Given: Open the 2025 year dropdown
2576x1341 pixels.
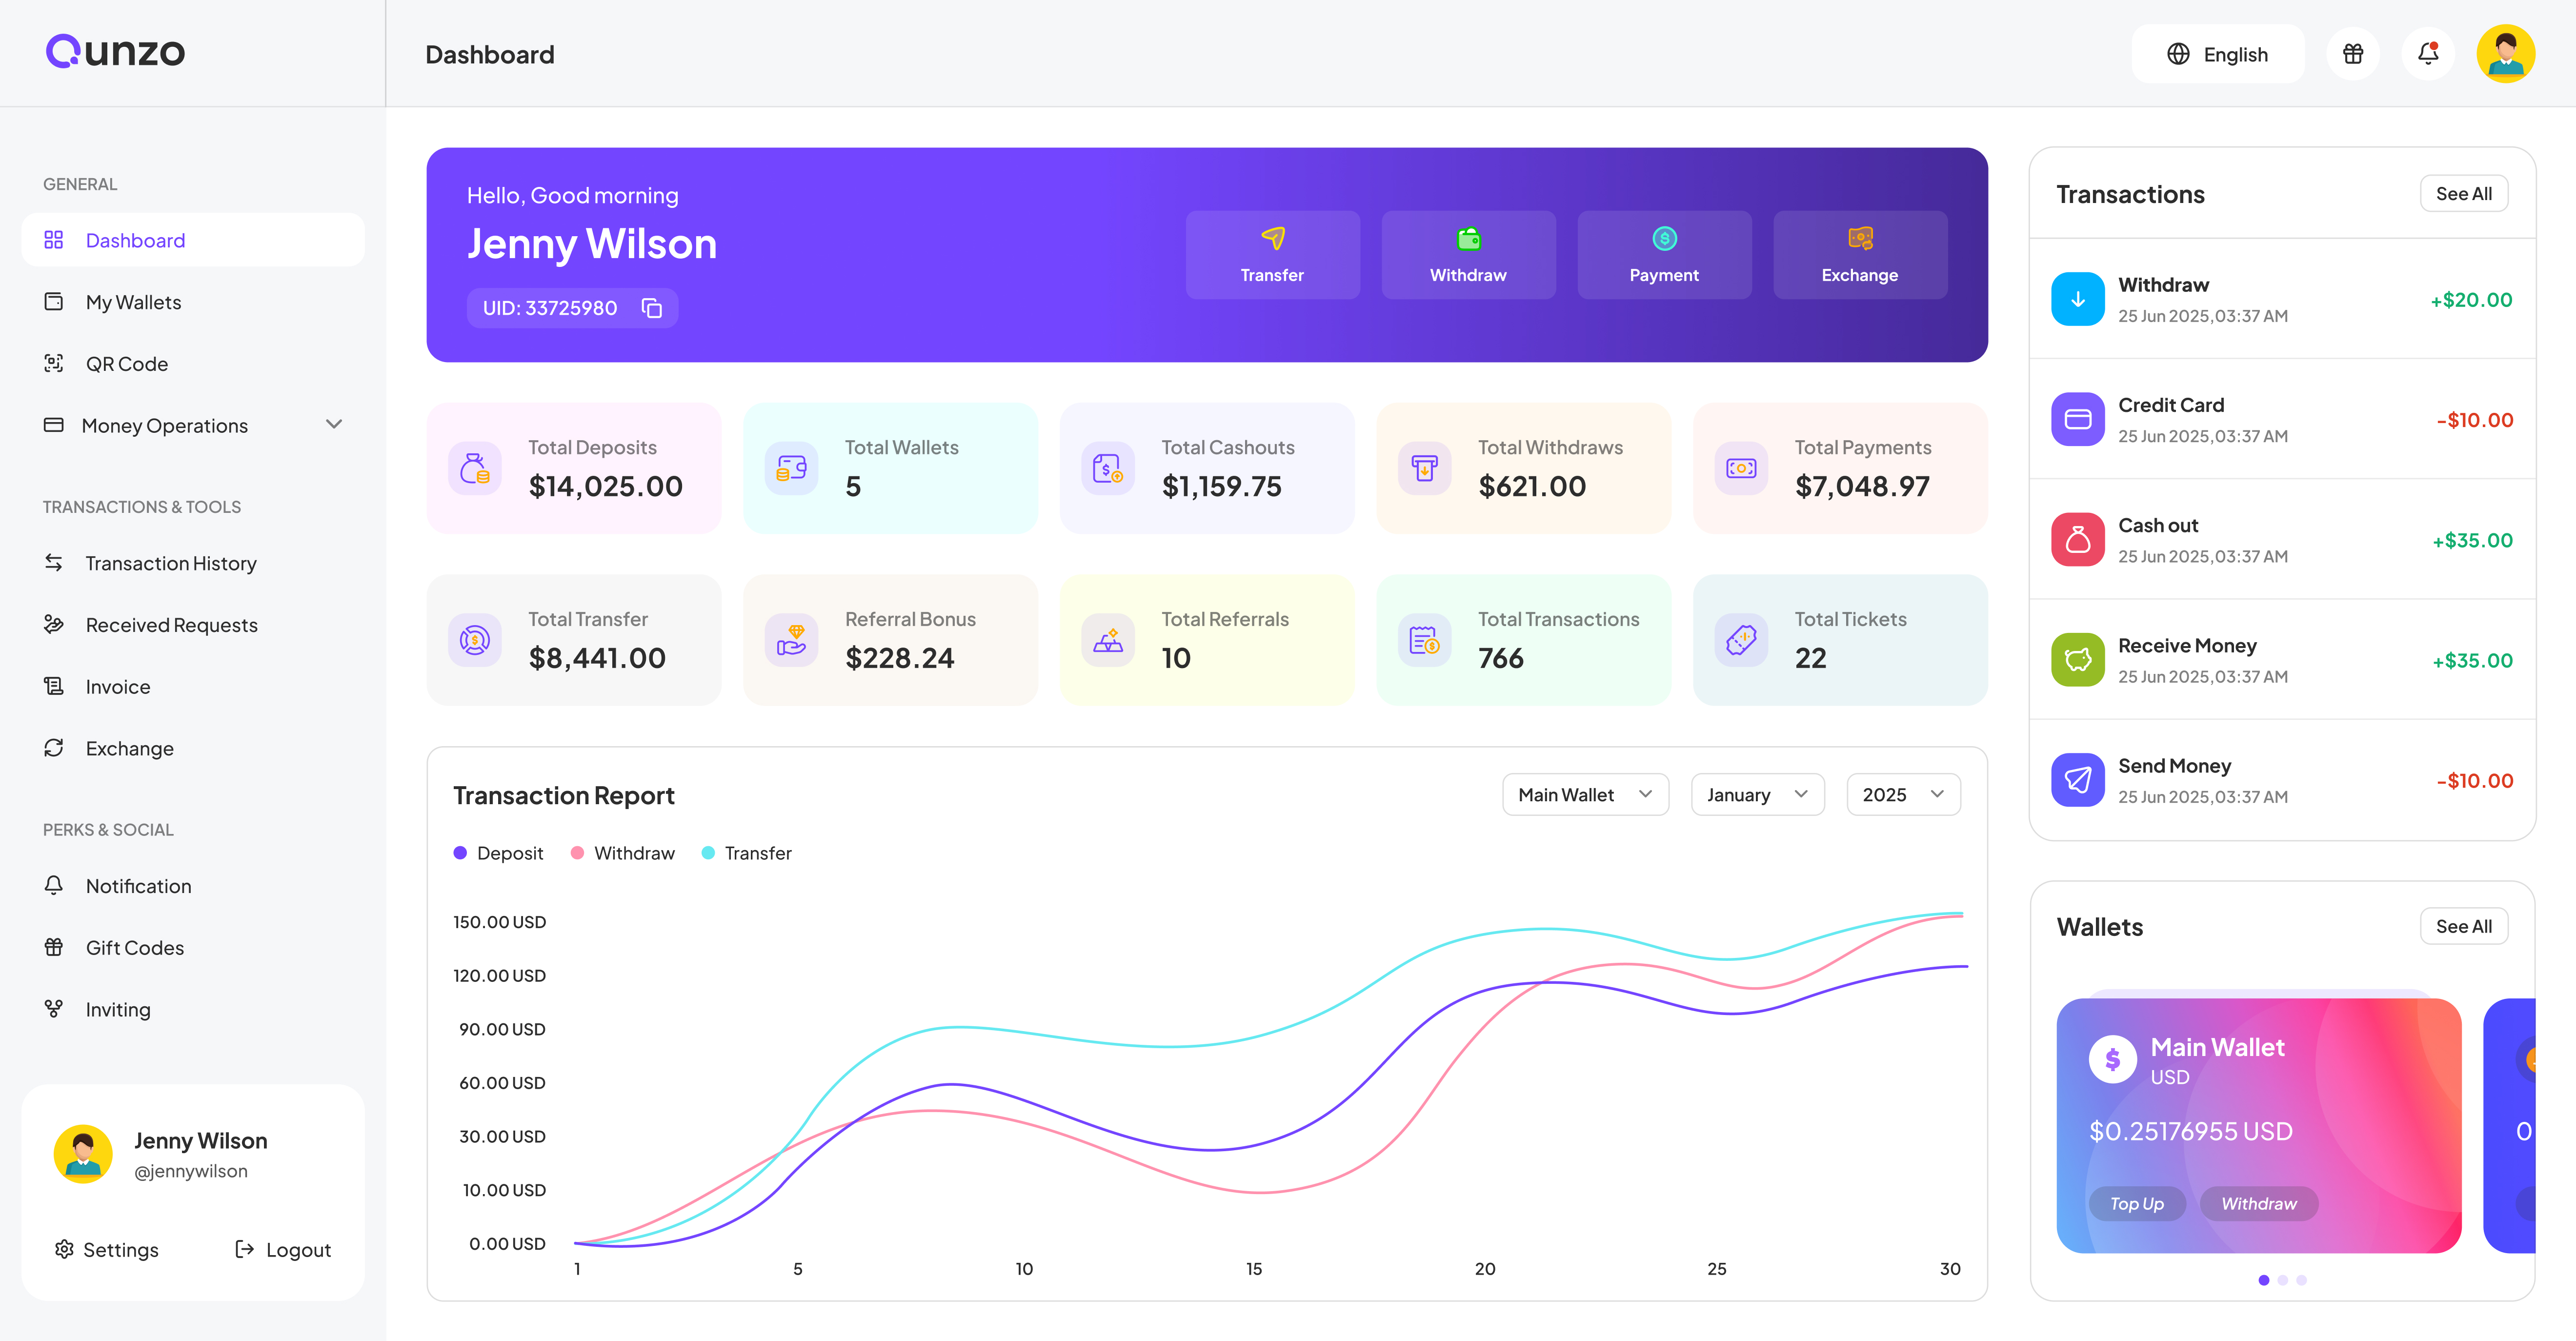Looking at the screenshot, I should [x=1903, y=794].
